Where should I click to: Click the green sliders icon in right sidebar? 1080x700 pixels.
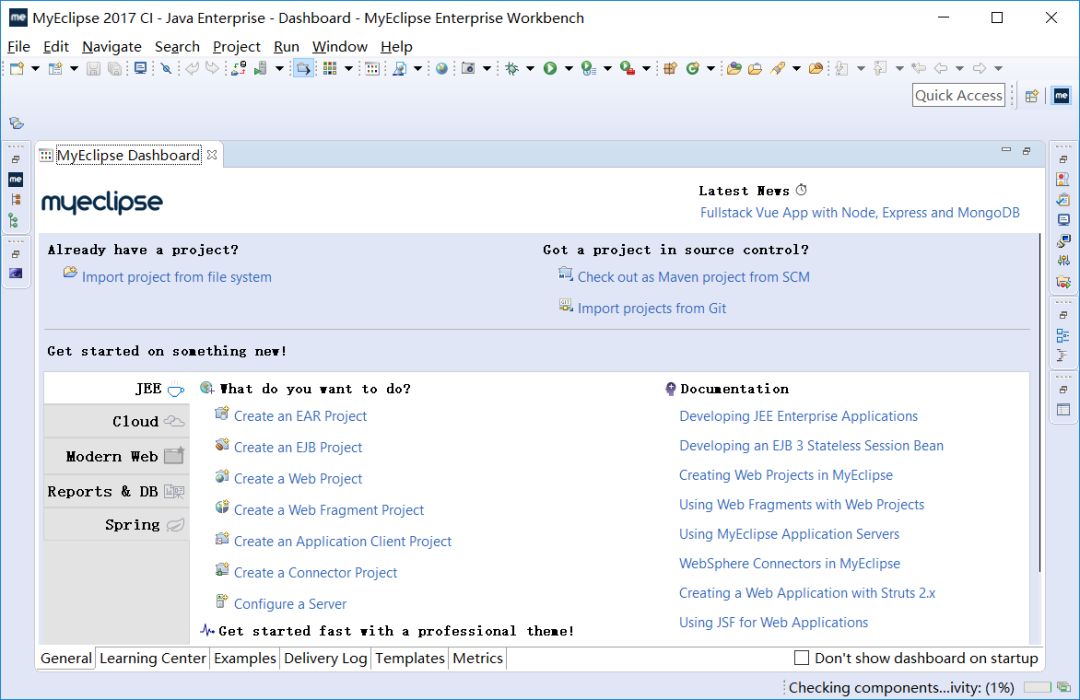[x=1063, y=261]
